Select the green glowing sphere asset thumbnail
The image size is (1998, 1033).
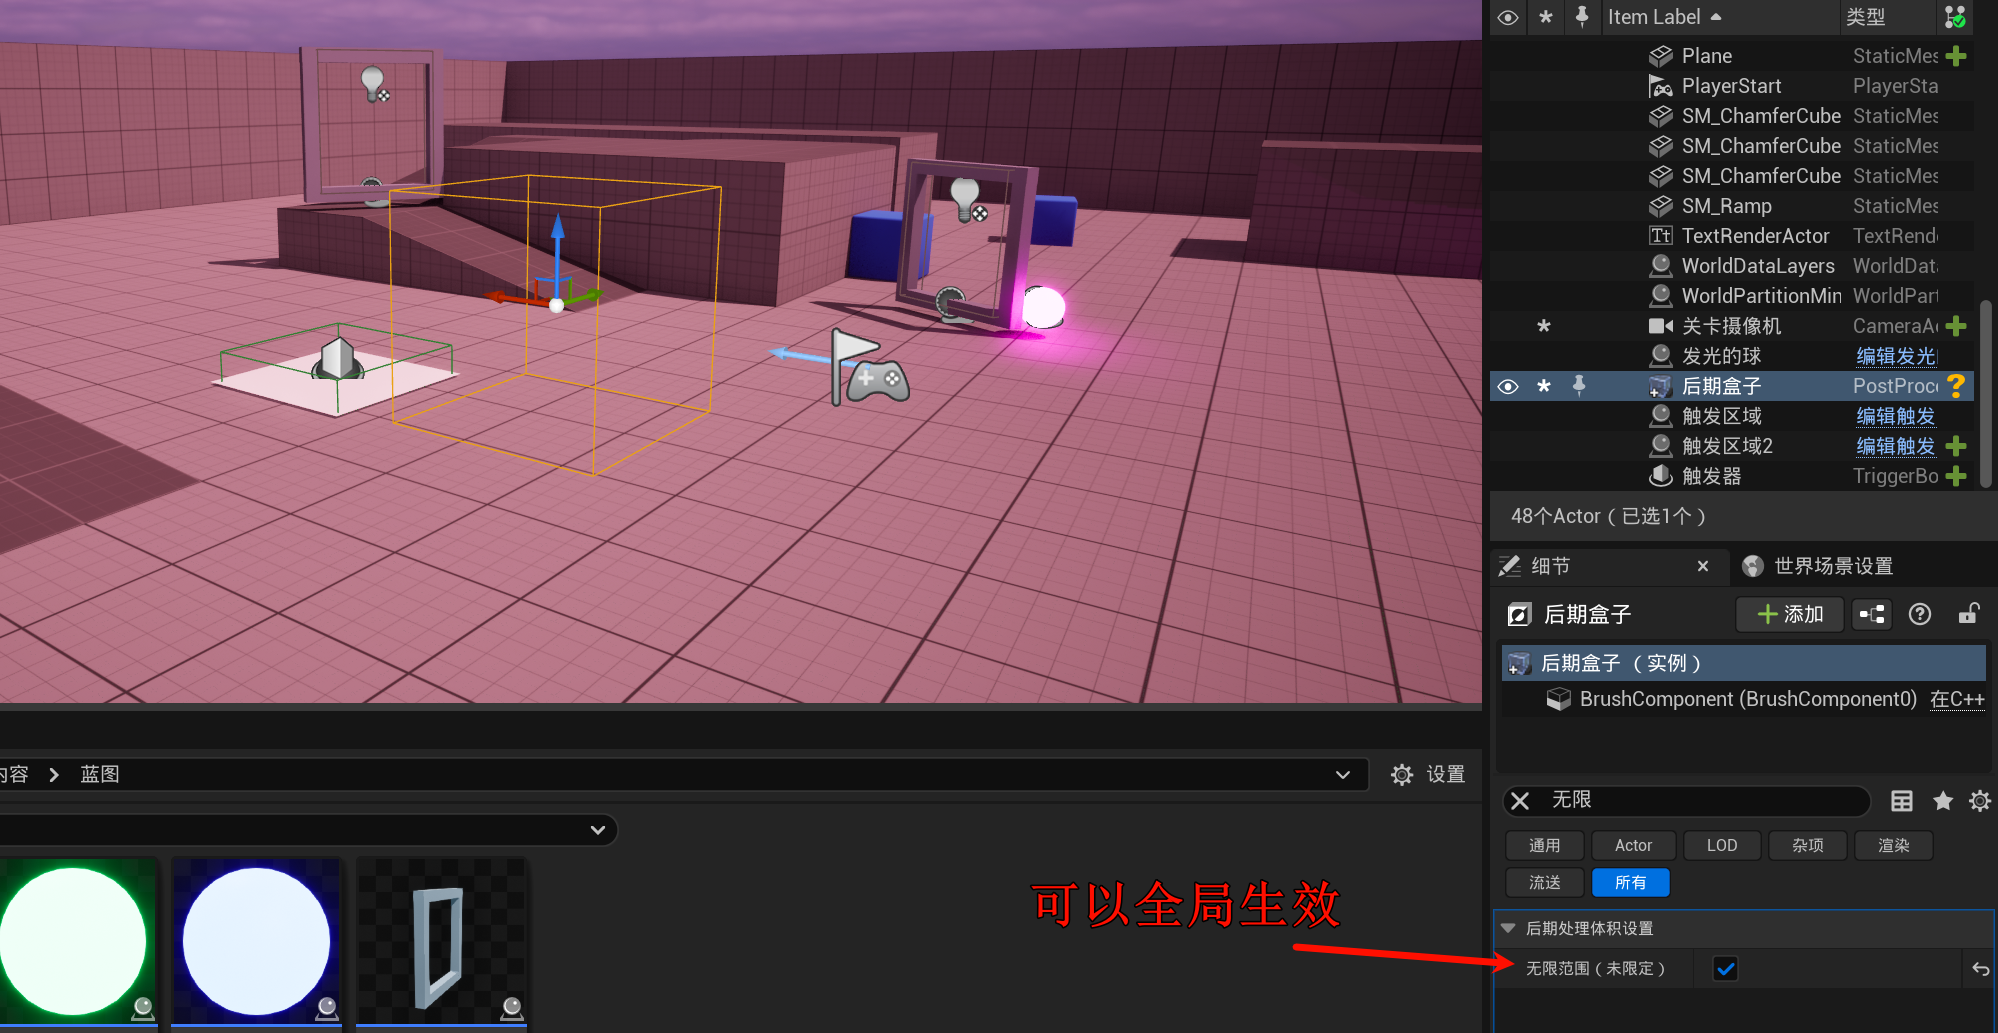(74, 941)
